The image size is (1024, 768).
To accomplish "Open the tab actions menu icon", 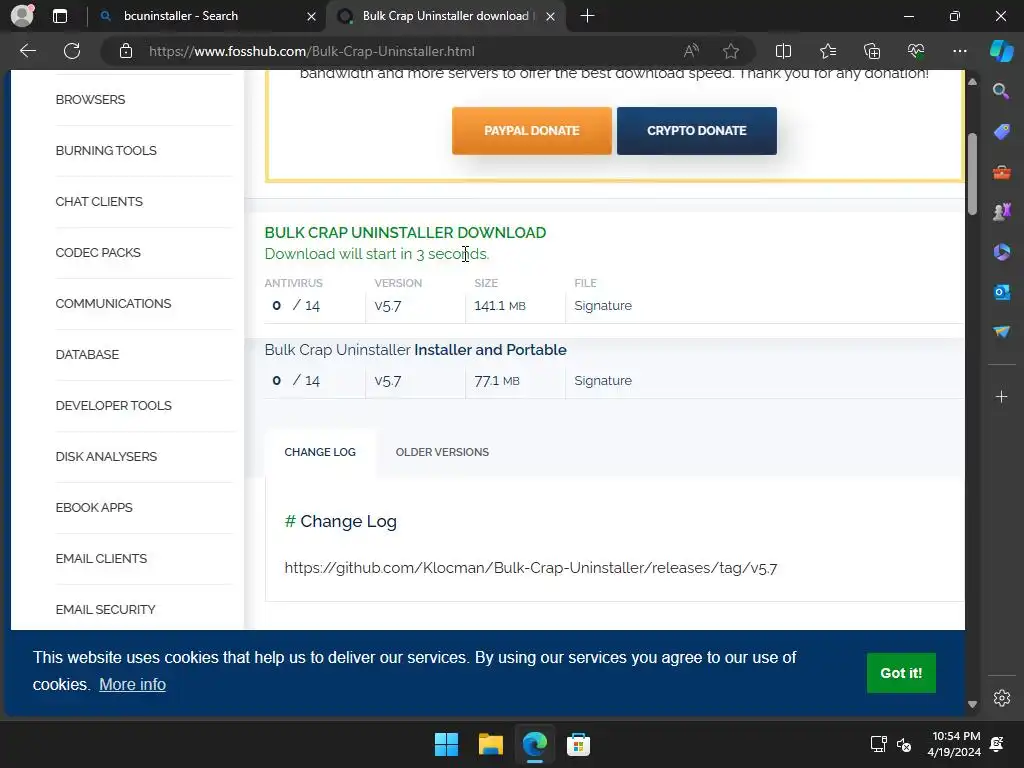I will click(x=60, y=16).
